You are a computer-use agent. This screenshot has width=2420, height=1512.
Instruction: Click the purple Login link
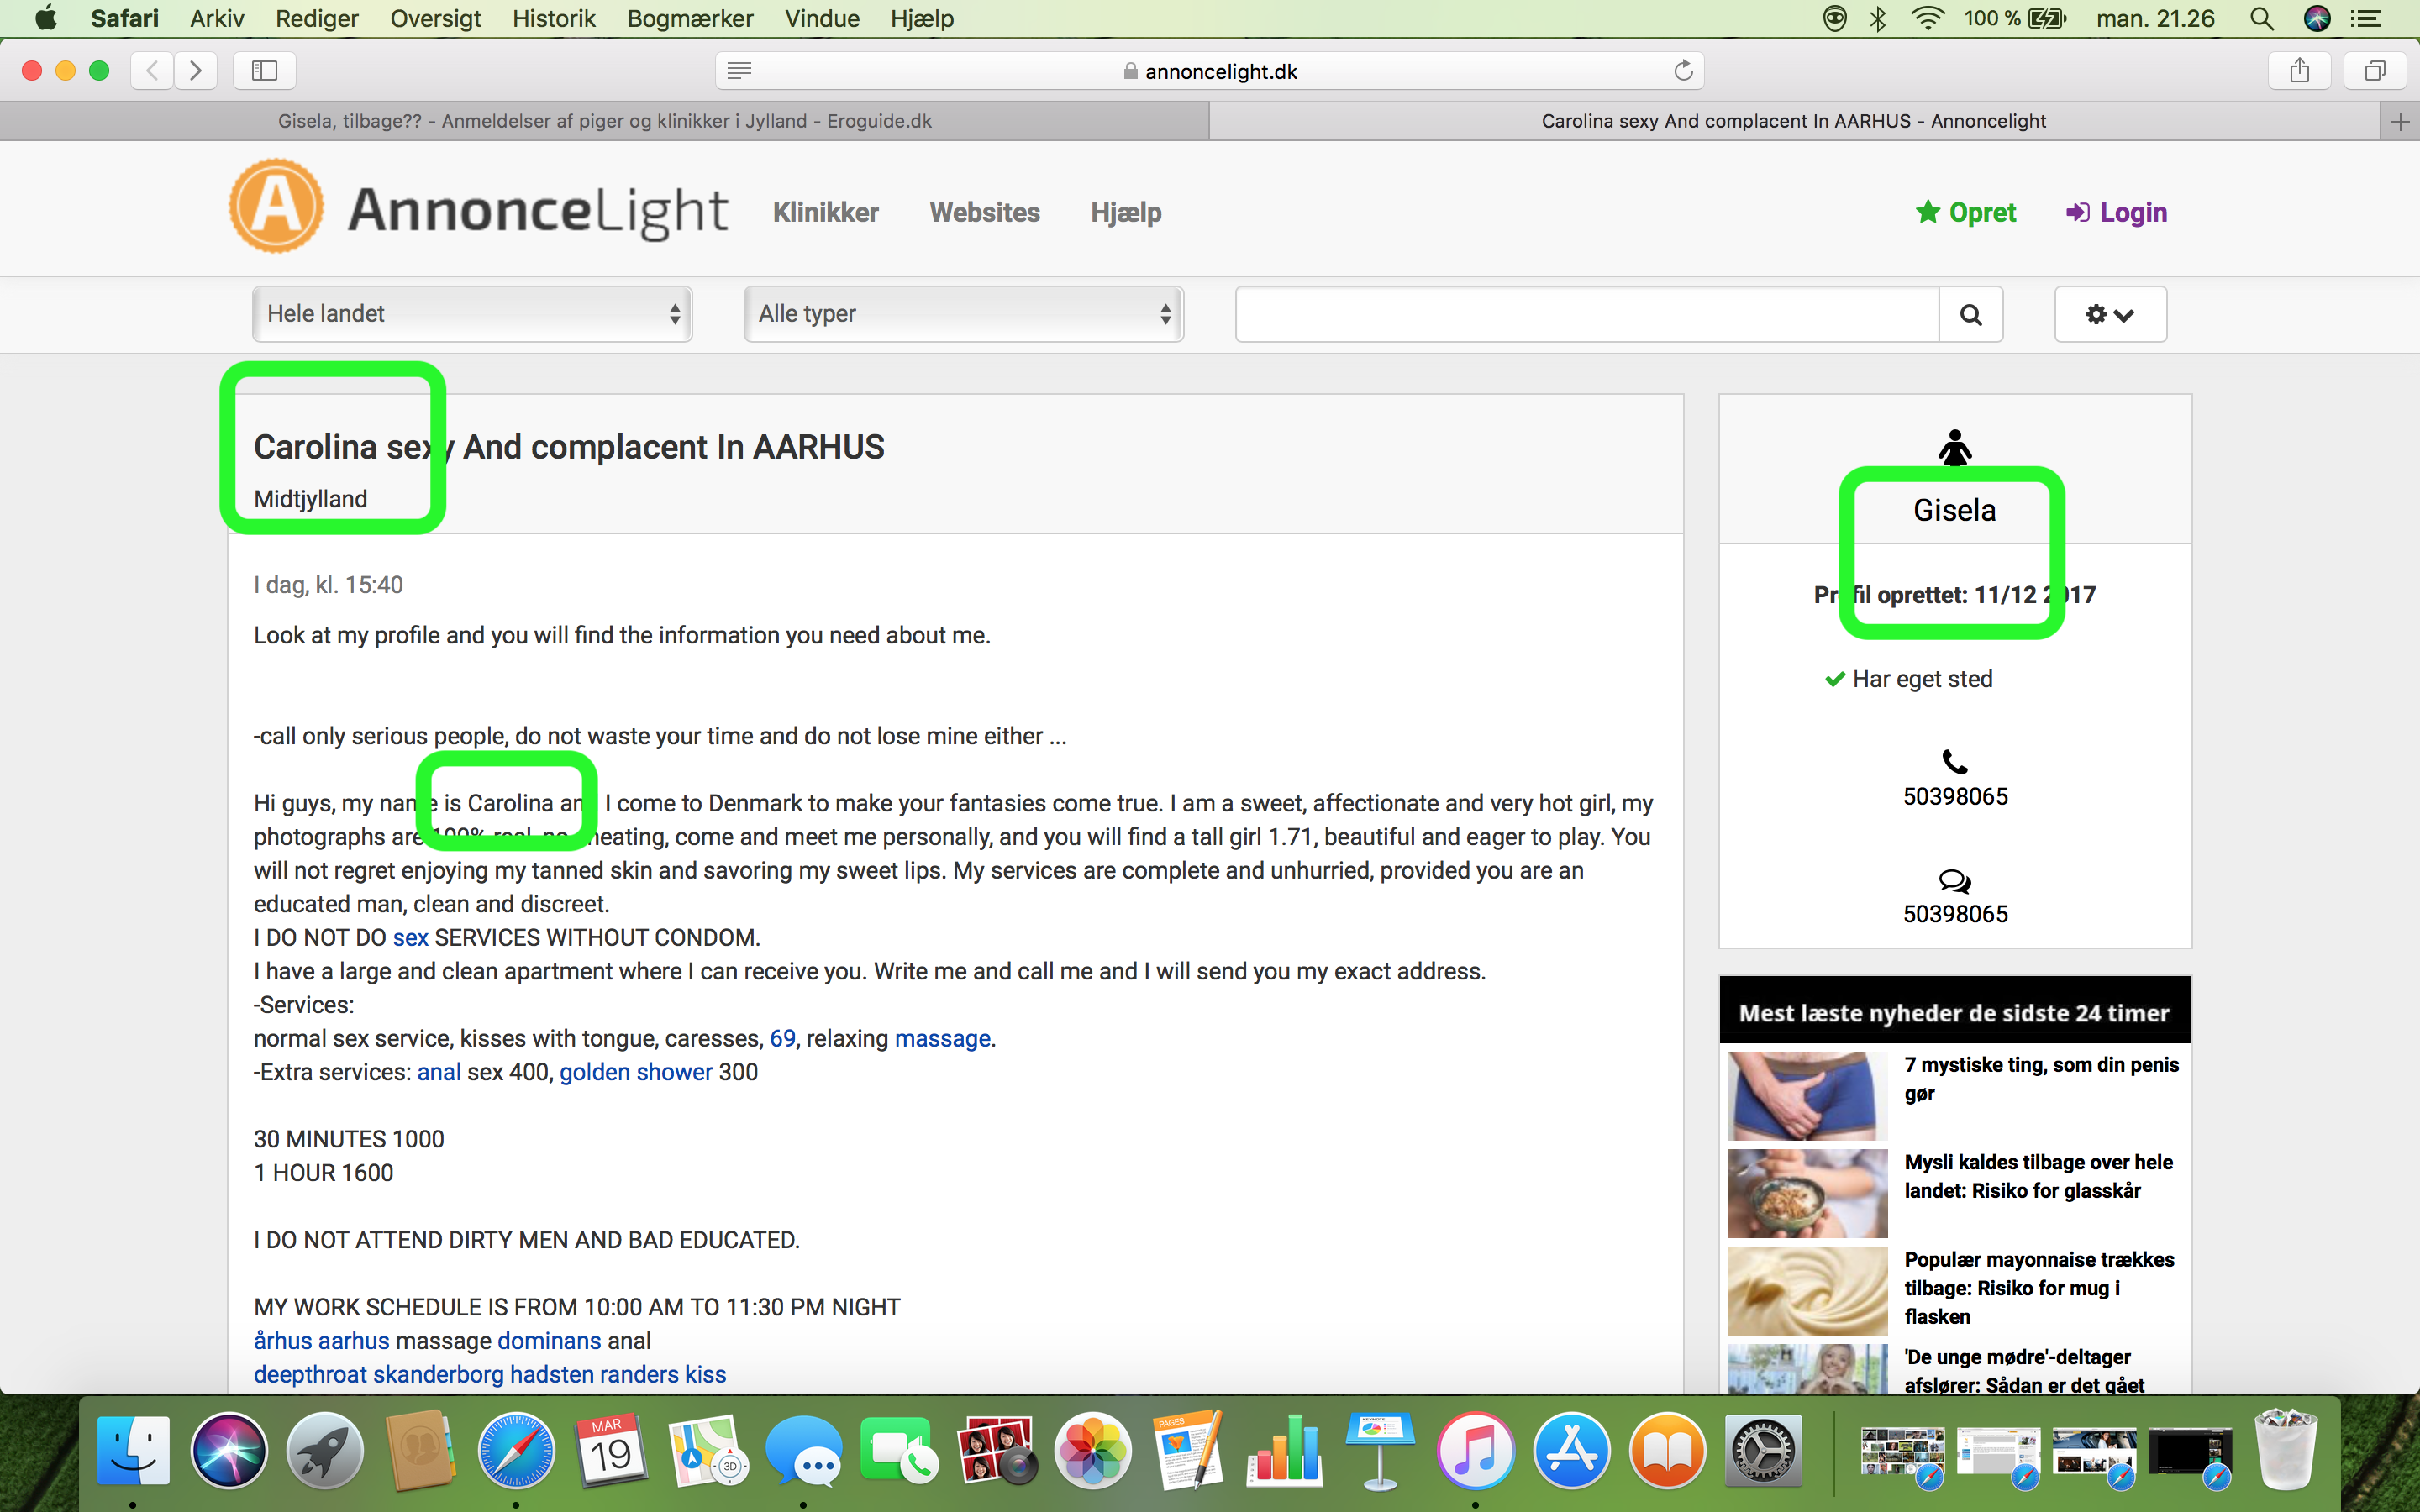pyautogui.click(x=2116, y=213)
